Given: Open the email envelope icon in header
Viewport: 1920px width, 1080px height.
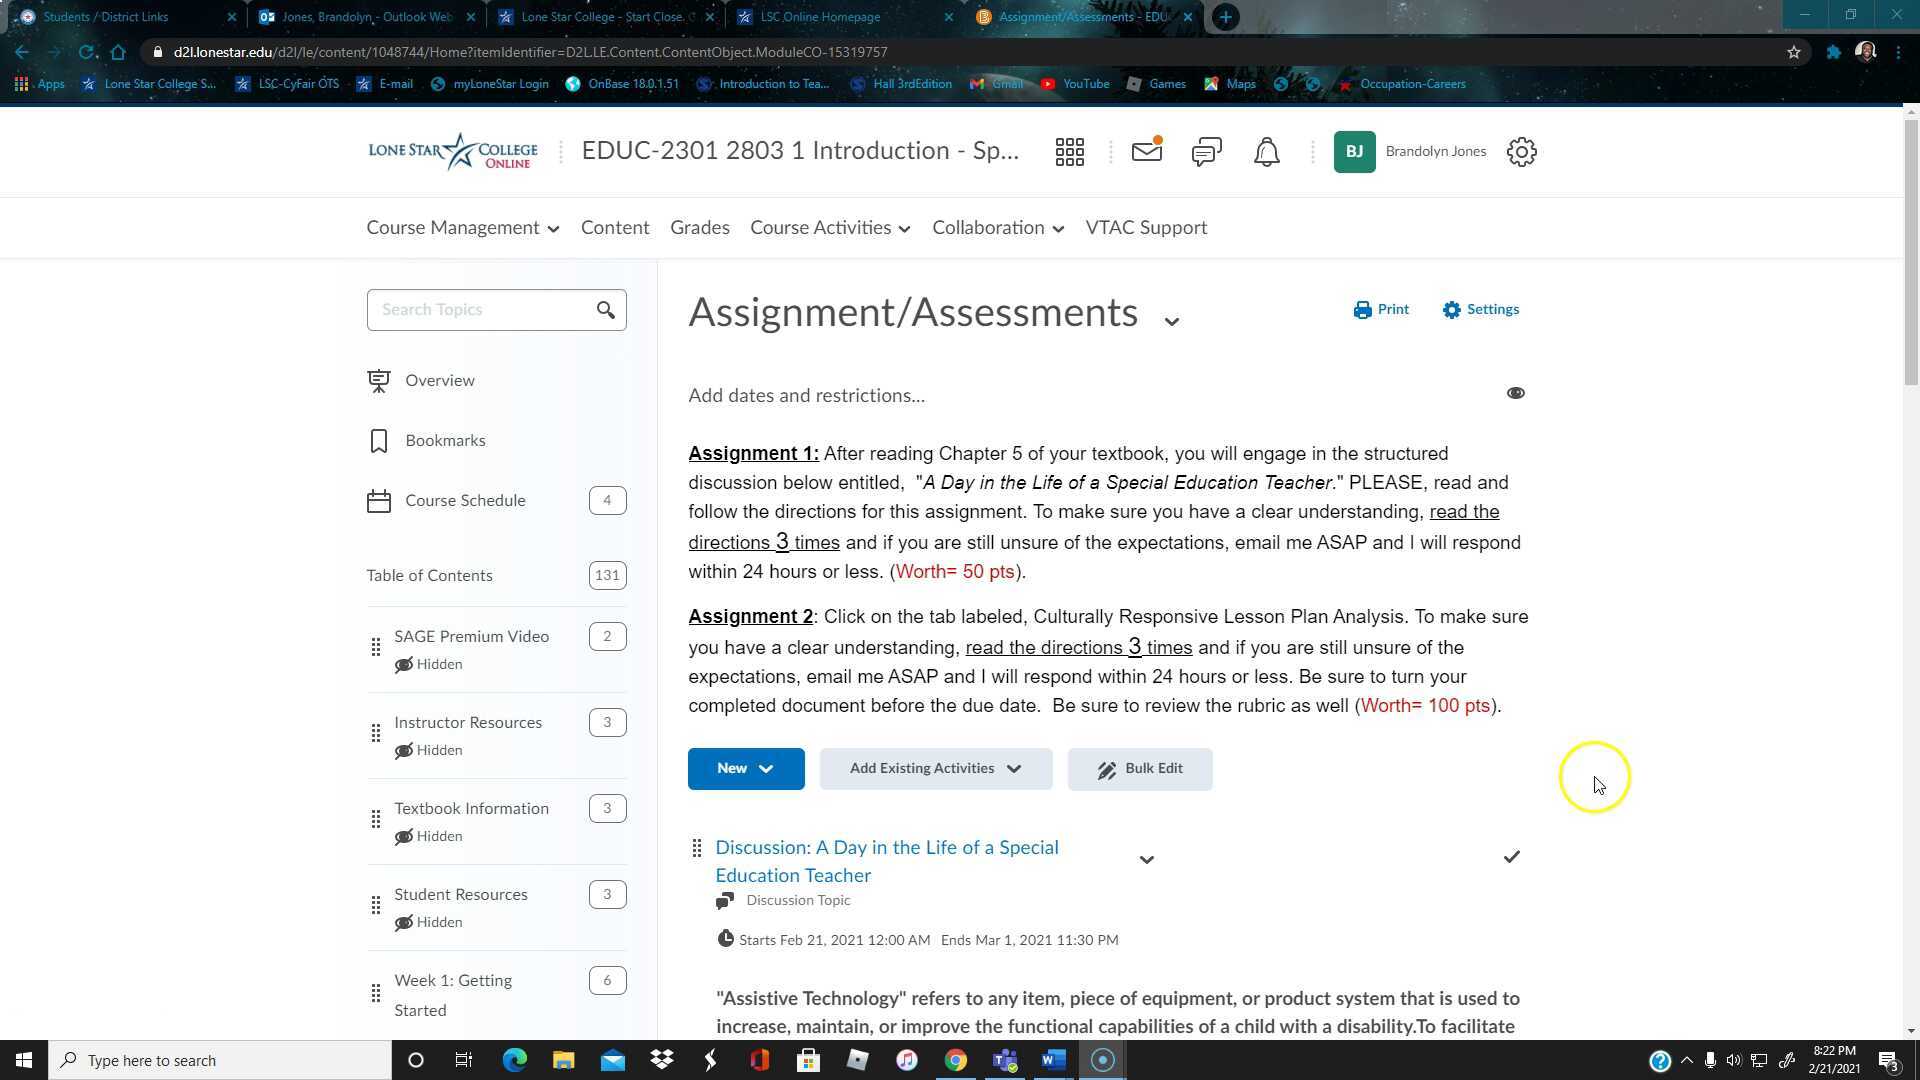Looking at the screenshot, I should tap(1146, 151).
